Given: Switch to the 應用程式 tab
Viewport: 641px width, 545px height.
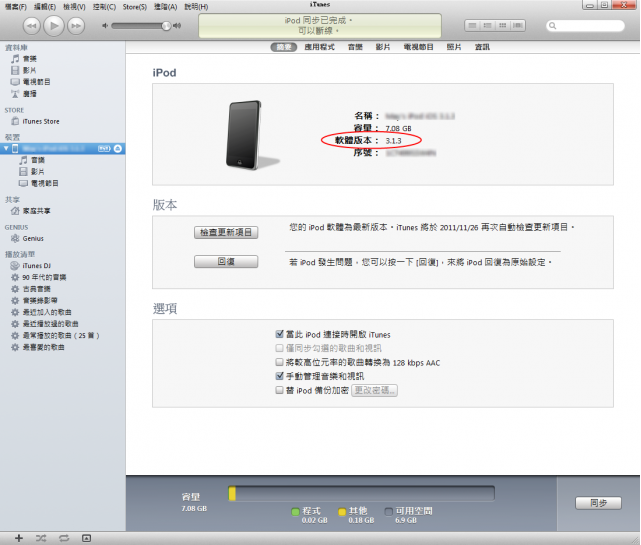Looking at the screenshot, I should [x=319, y=47].
